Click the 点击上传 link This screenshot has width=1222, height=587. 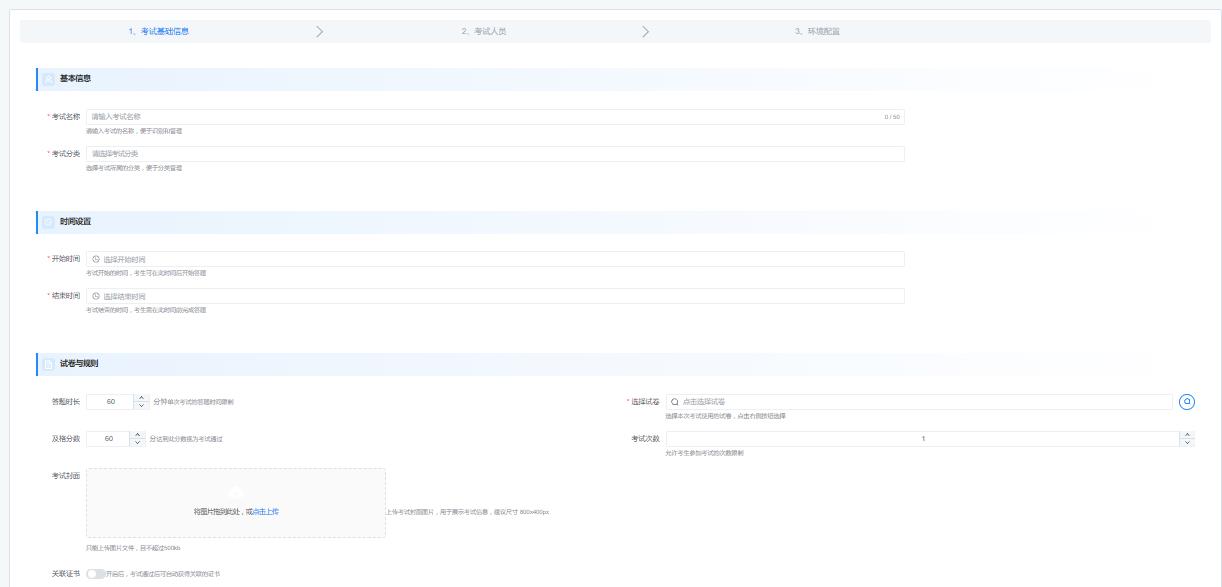point(265,511)
